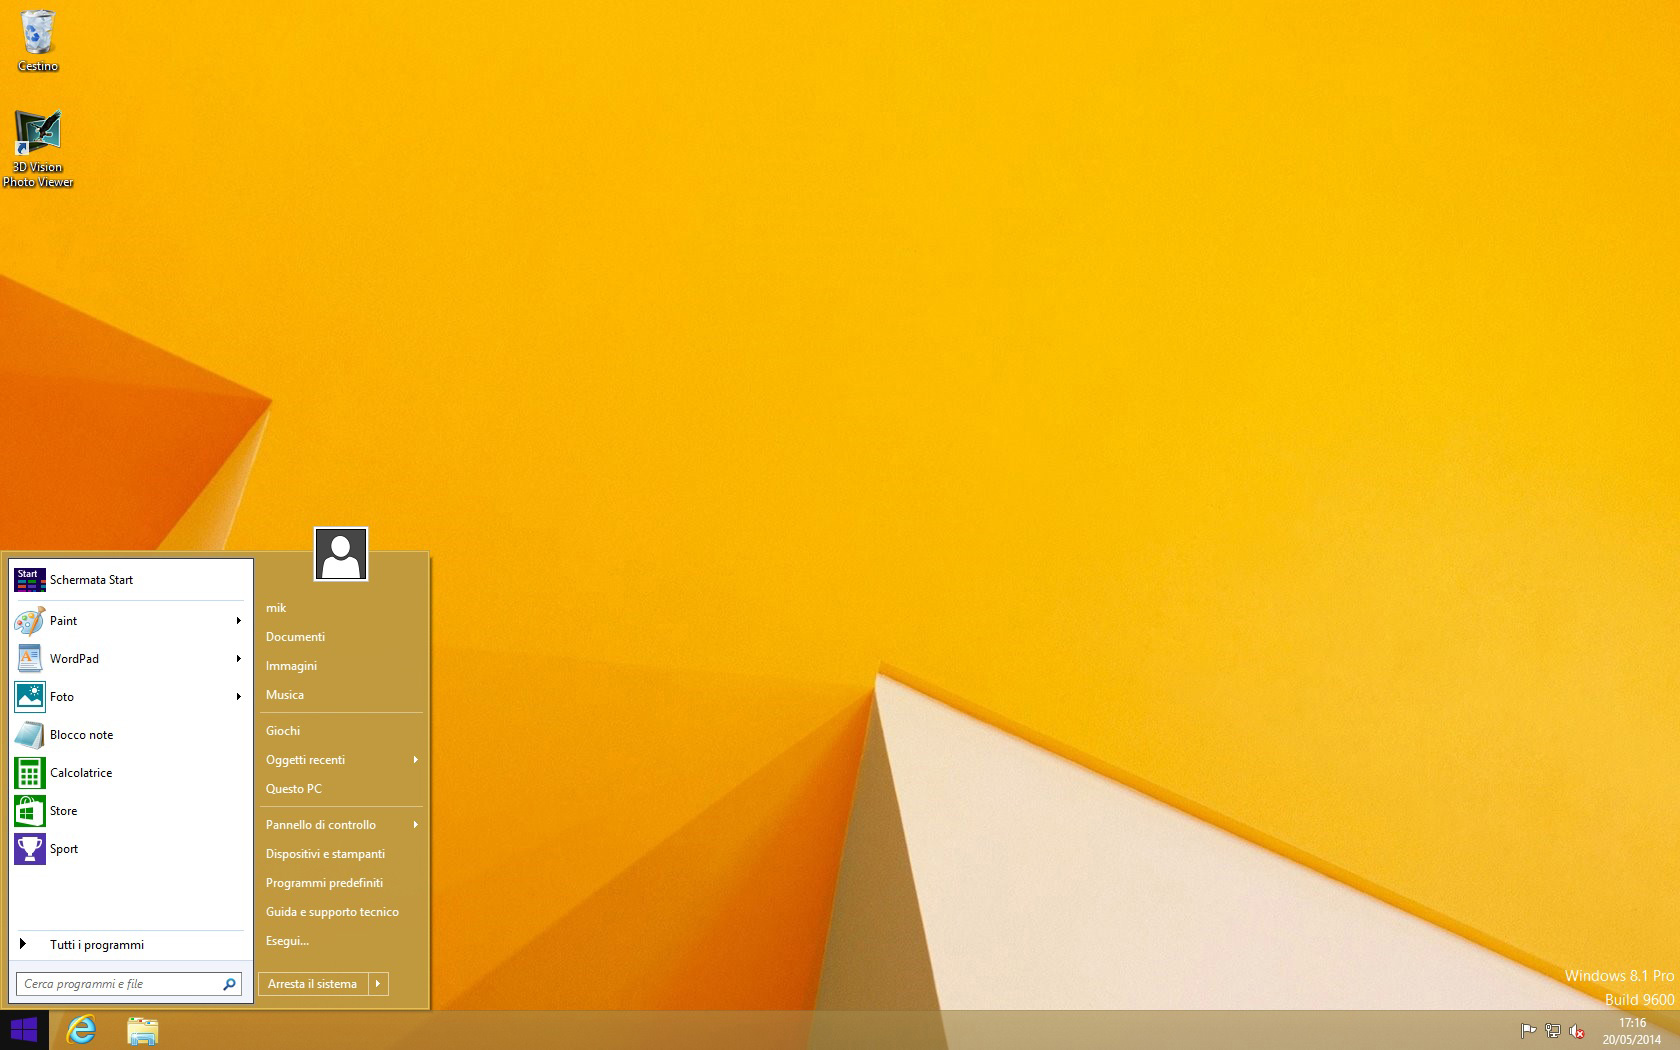Open the shutdown options arrow
The height and width of the screenshot is (1050, 1680).
[x=378, y=984]
